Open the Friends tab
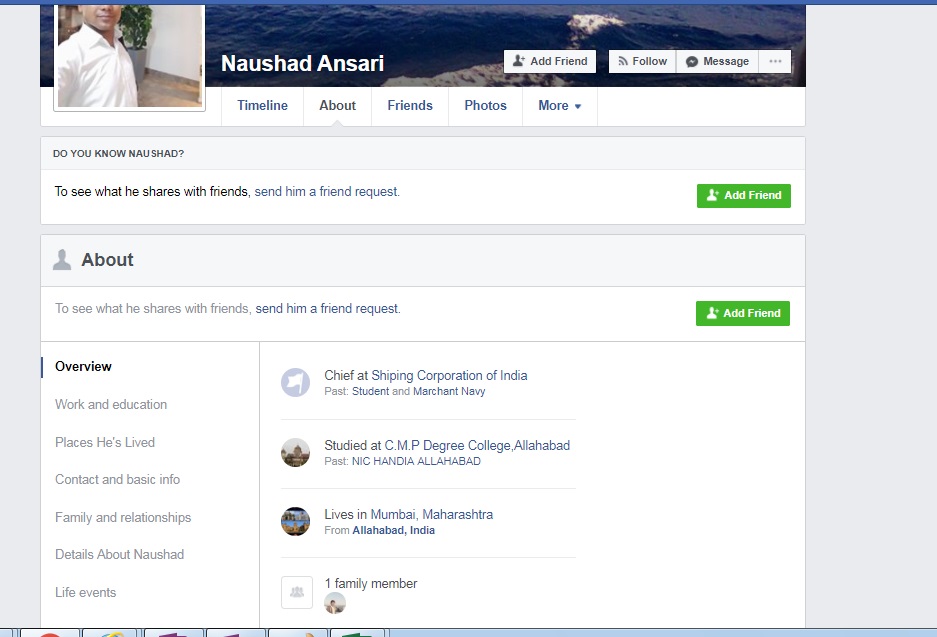The height and width of the screenshot is (637, 937). 410,106
